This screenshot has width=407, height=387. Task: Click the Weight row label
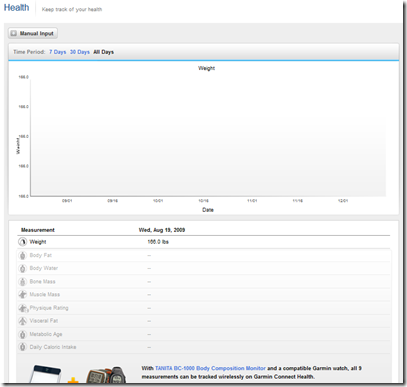pyautogui.click(x=38, y=242)
